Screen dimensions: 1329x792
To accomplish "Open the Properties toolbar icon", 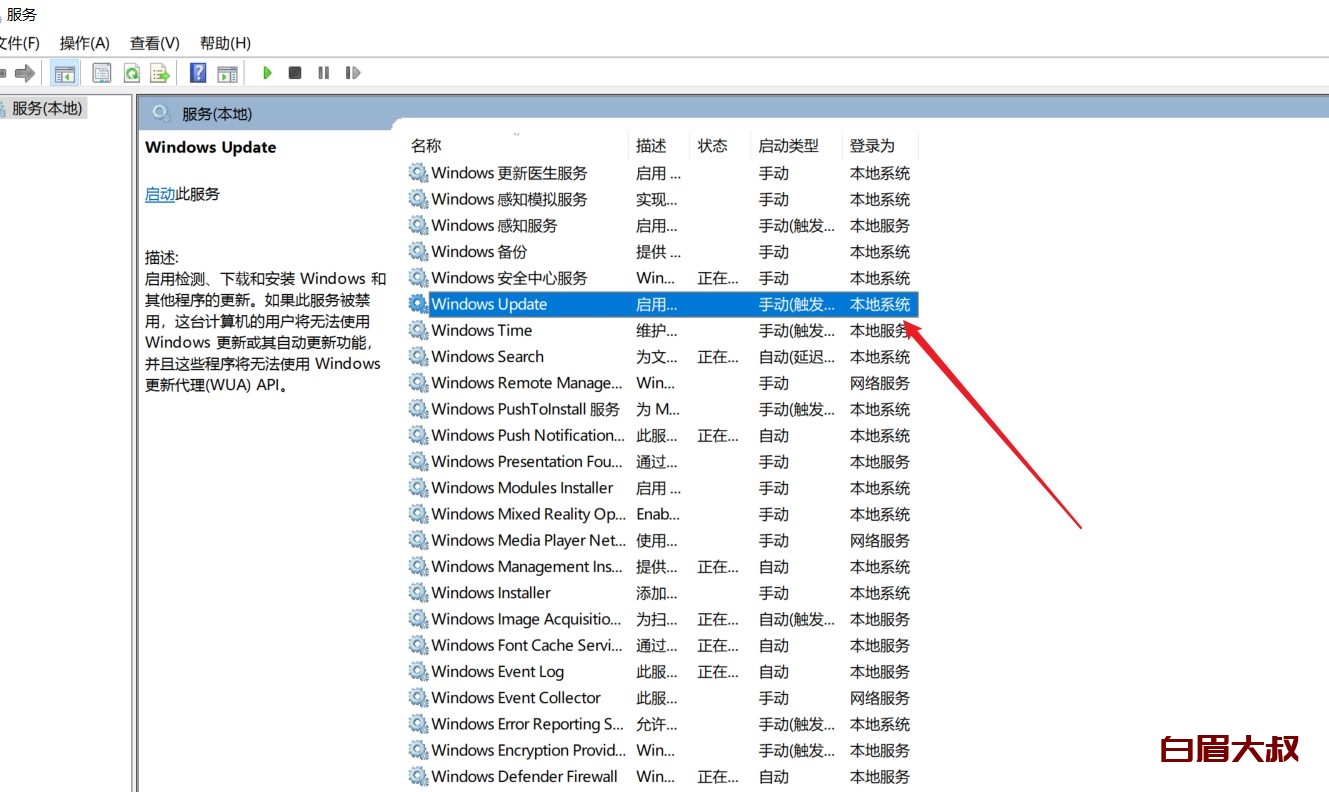I will tap(101, 73).
